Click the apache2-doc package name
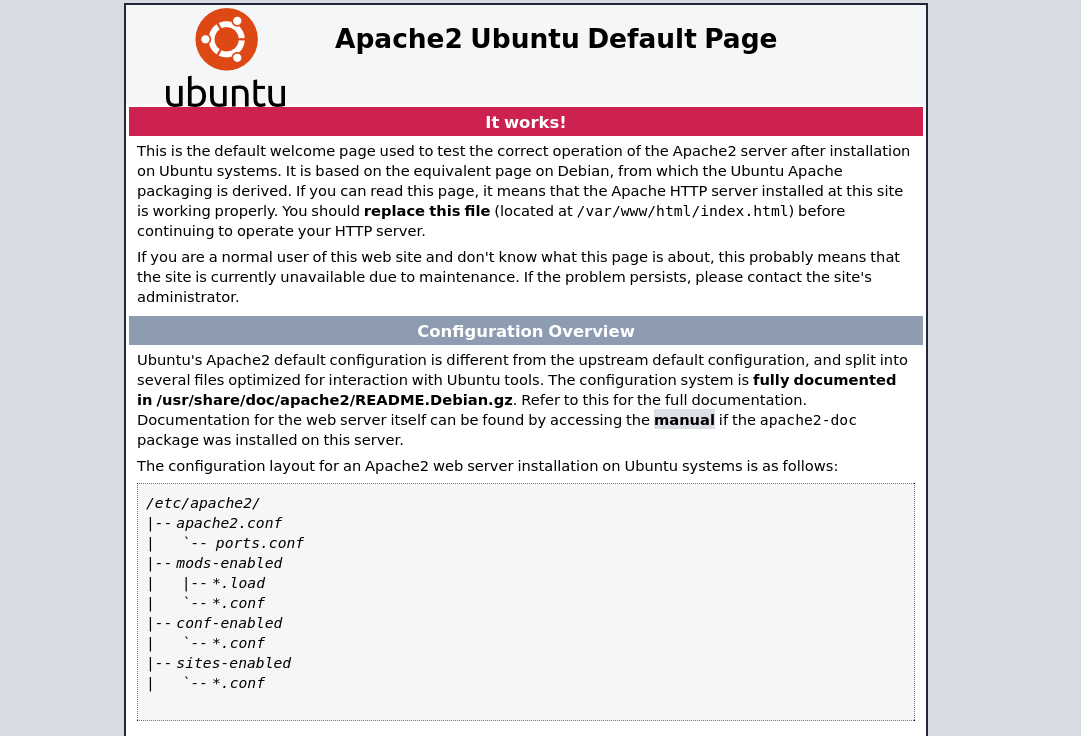The height and width of the screenshot is (736, 1081). pos(808,420)
